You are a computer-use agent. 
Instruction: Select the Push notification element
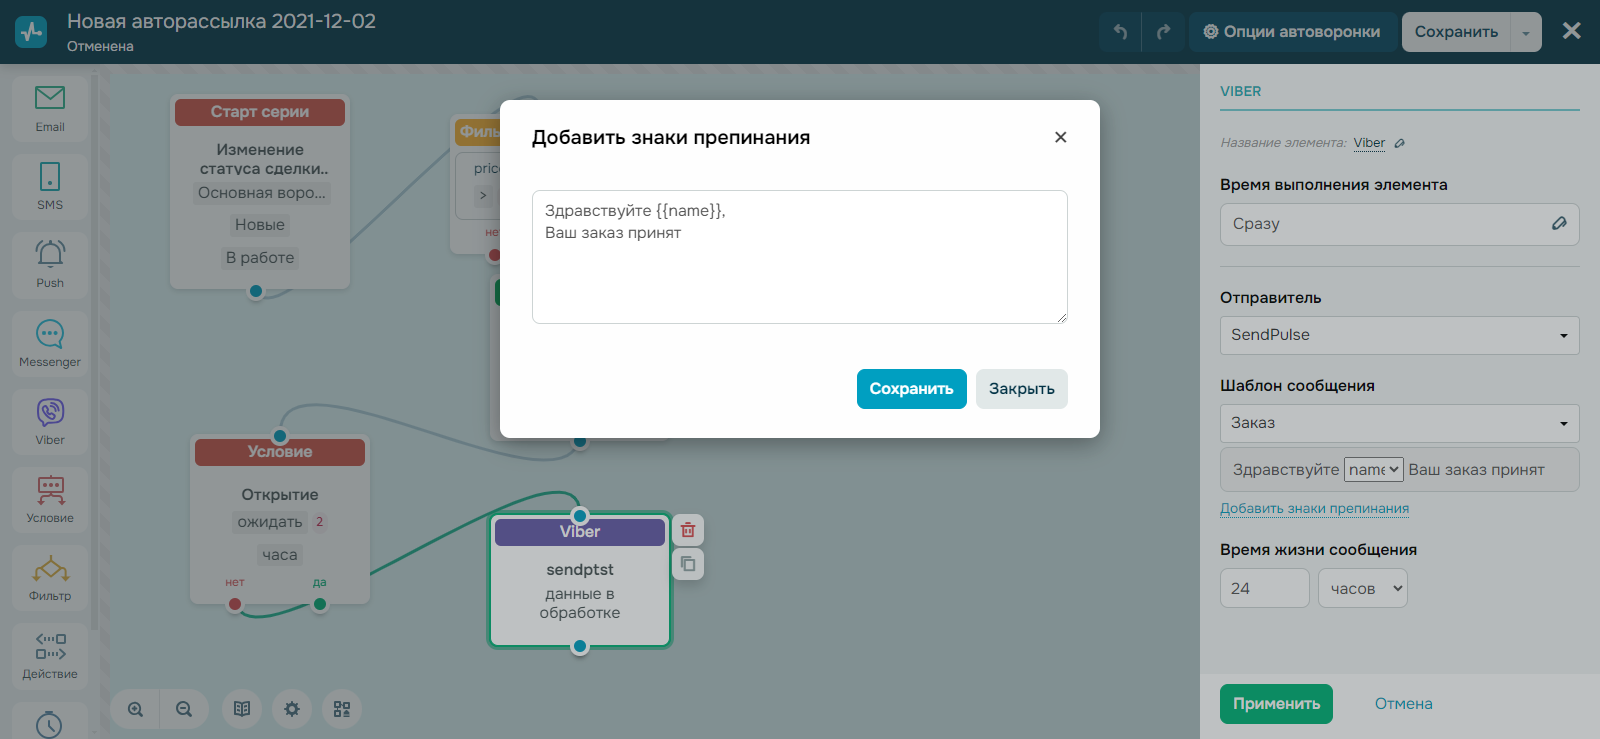click(x=50, y=264)
